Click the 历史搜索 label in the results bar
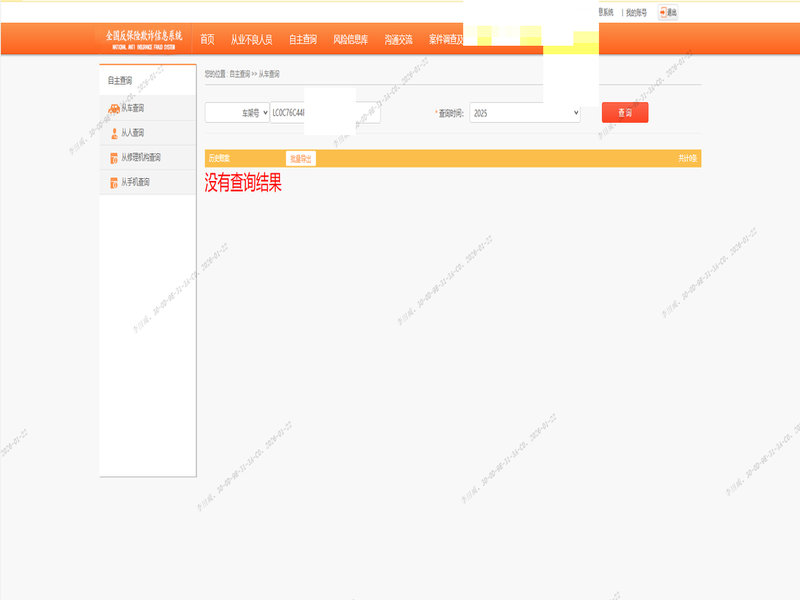The width and height of the screenshot is (800, 600). 218,159
